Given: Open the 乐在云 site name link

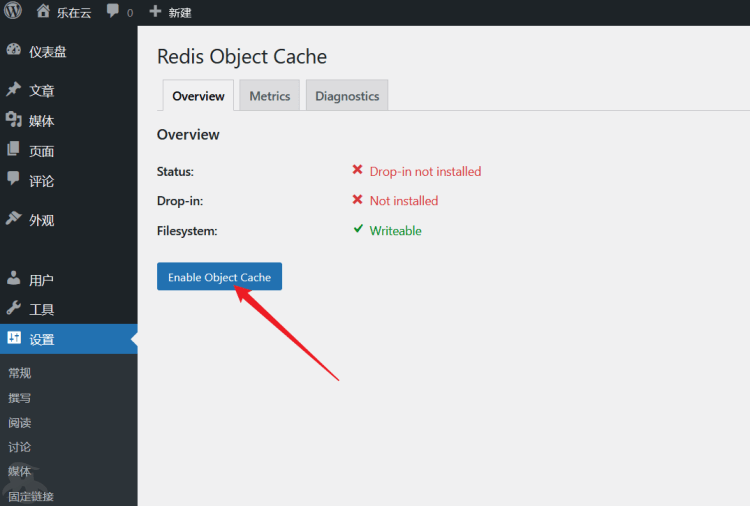Looking at the screenshot, I should click(x=74, y=13).
